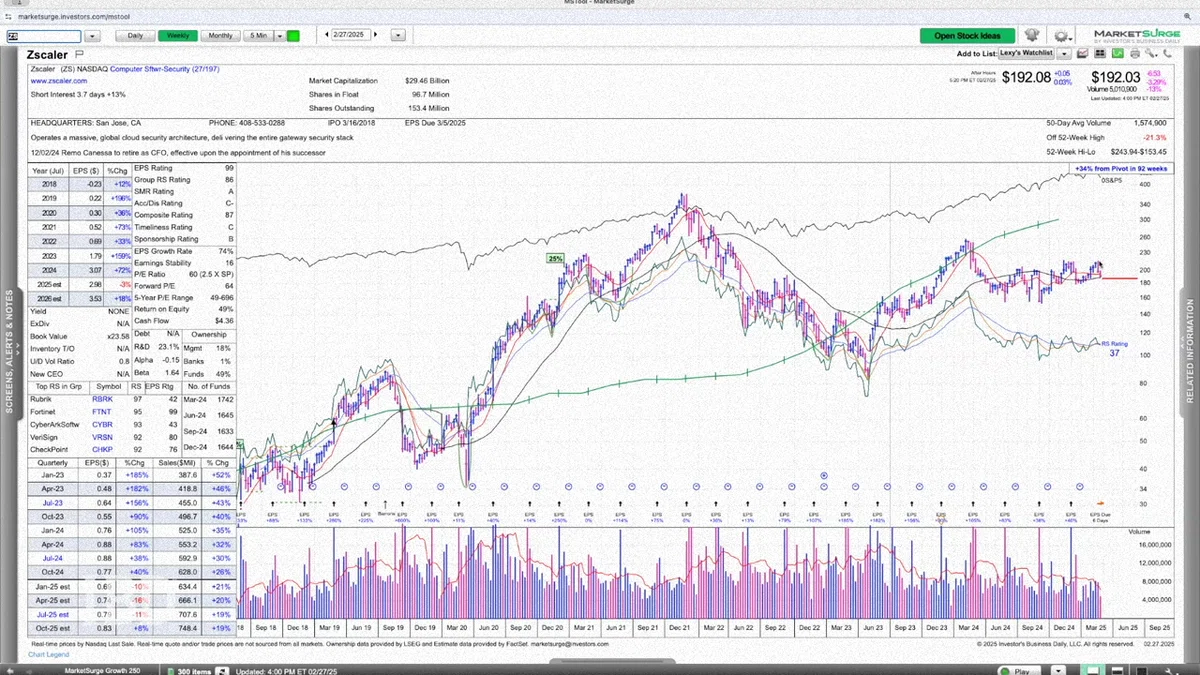This screenshot has height=675, width=1200.
Task: Click the MarketSurge logo
Action: click(1136, 36)
